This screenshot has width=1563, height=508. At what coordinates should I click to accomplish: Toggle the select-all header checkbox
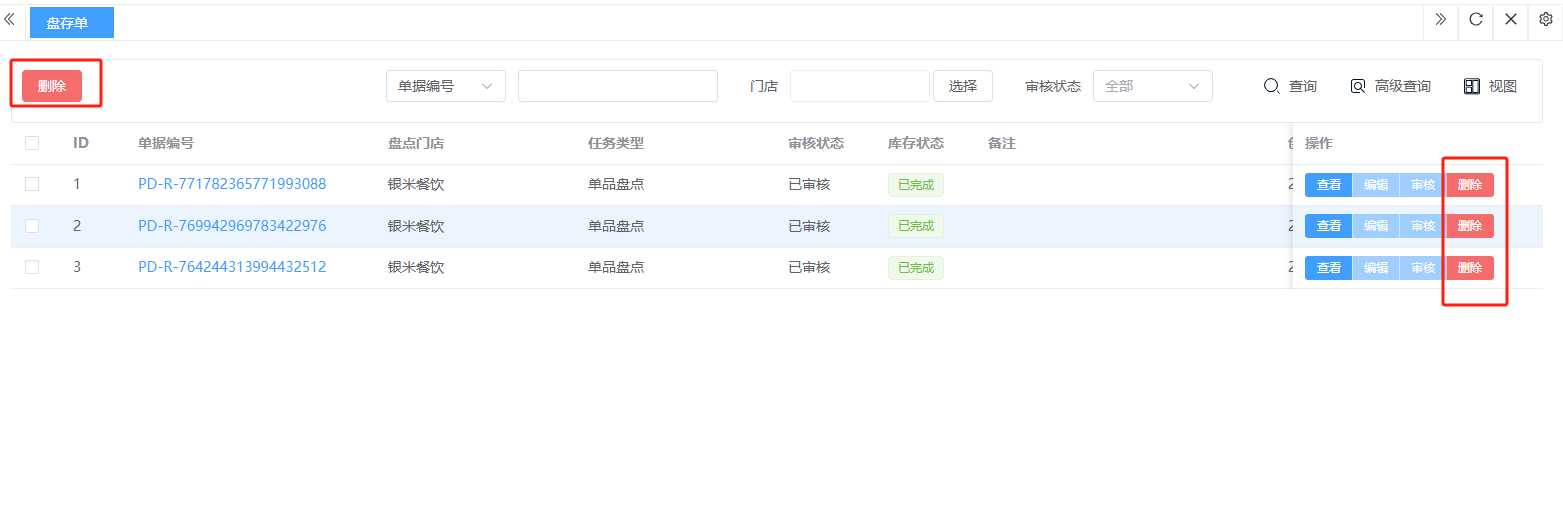tap(32, 143)
